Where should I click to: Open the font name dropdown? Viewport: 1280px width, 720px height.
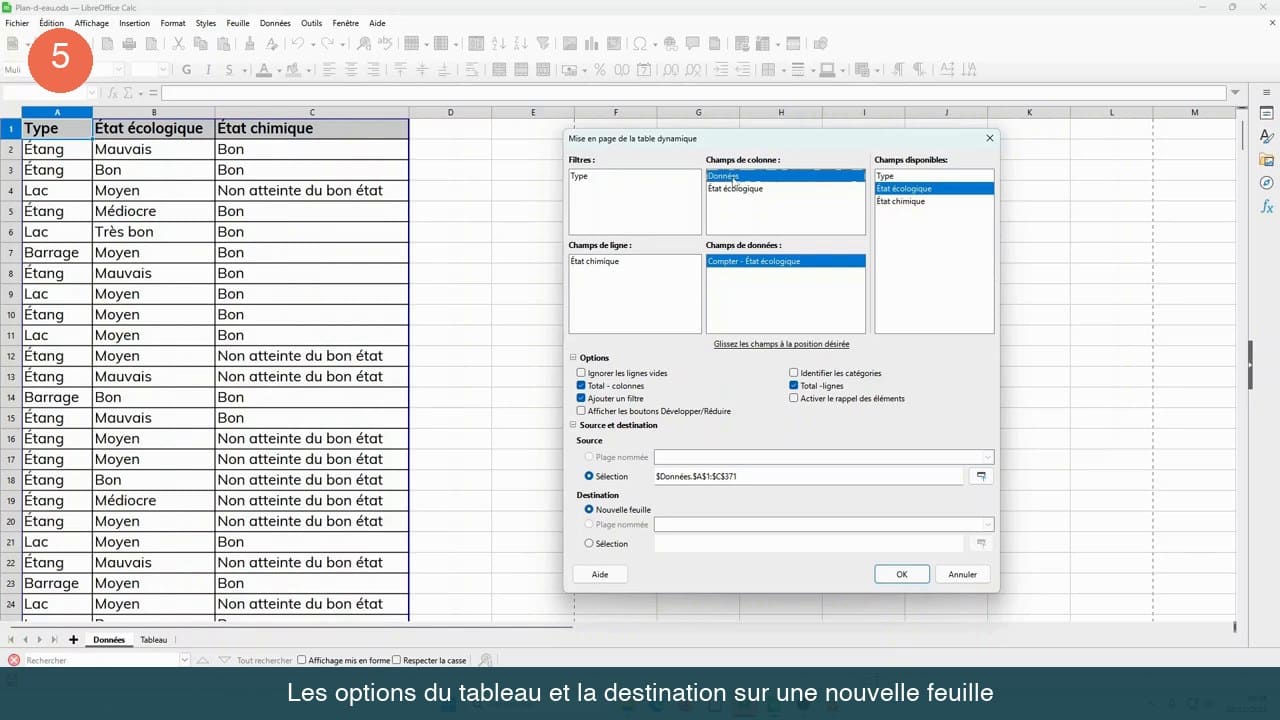pyautogui.click(x=118, y=70)
